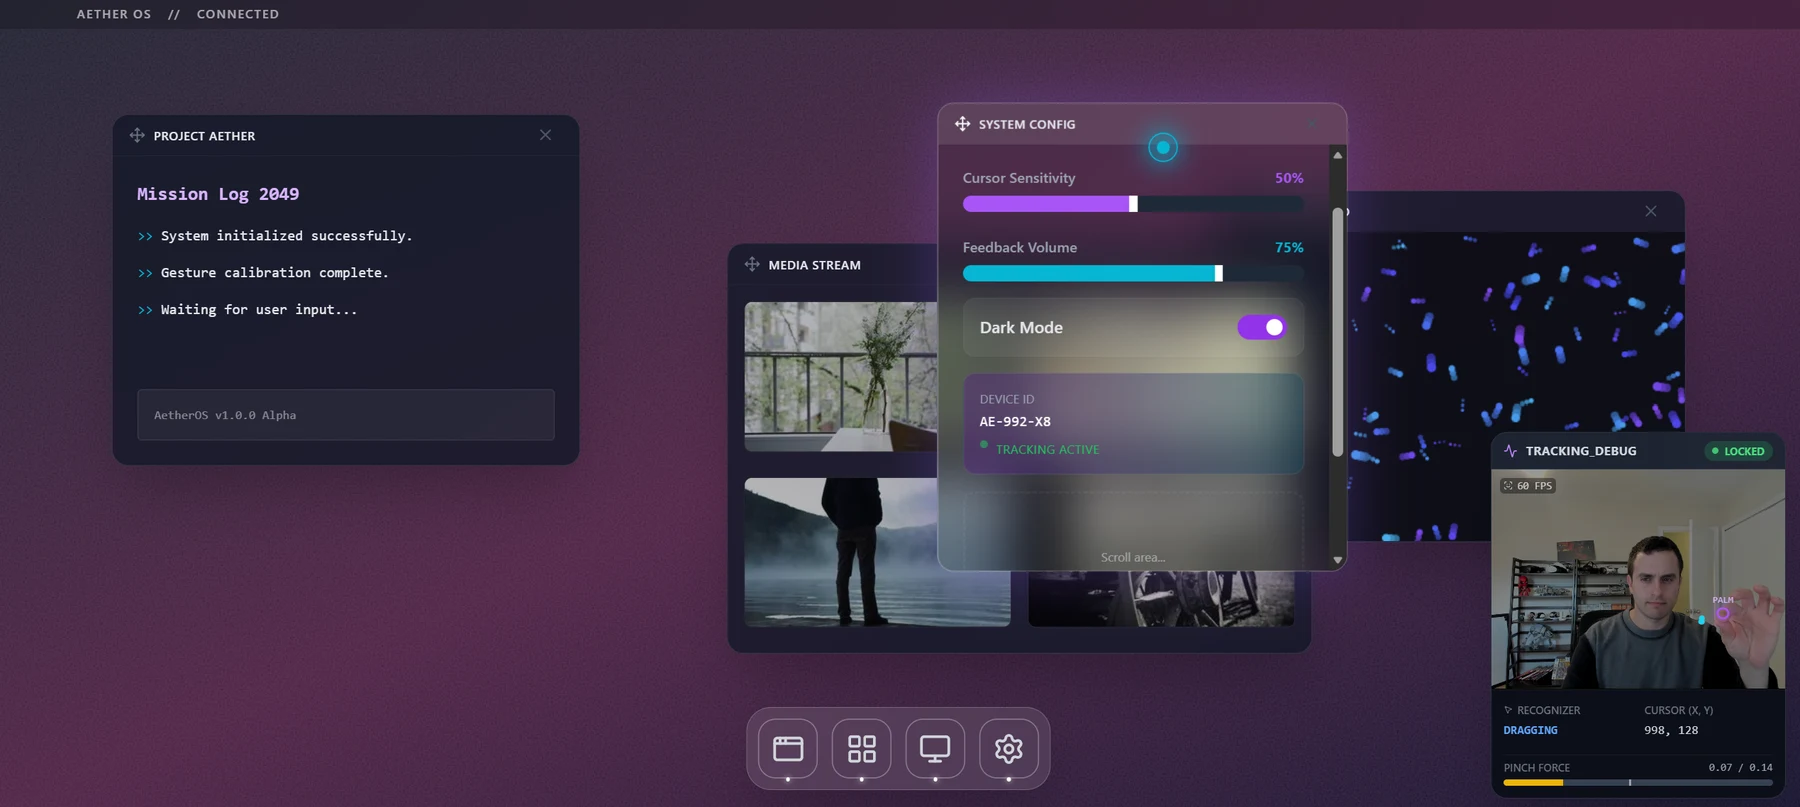Click the 60 FPS badge on the camera feed

click(1527, 486)
